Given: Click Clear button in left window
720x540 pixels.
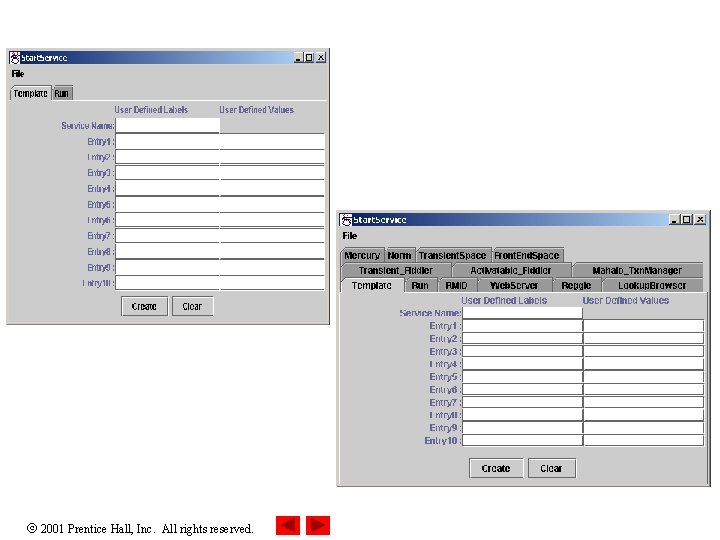Looking at the screenshot, I should click(x=192, y=306).
